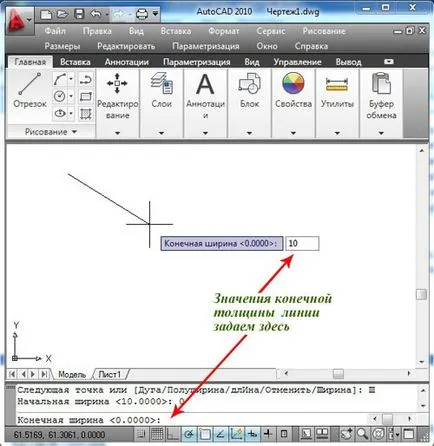Click the Redo arrow icon
This screenshot has height=446, width=434.
click(118, 14)
